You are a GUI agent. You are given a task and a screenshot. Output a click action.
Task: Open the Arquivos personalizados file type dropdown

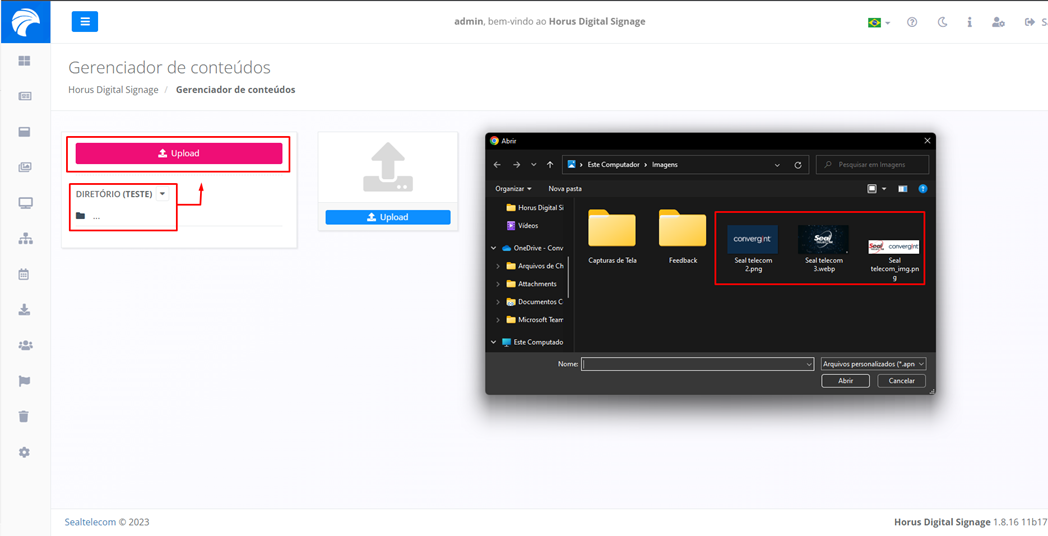pos(873,364)
